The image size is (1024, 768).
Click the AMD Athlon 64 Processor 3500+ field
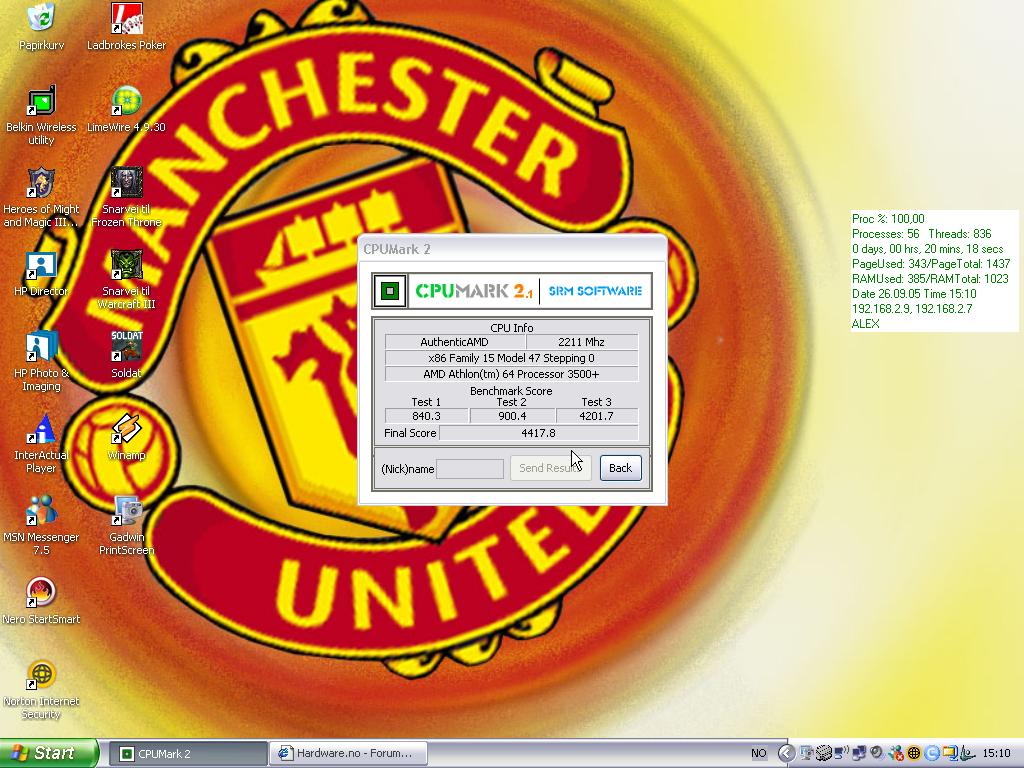tap(511, 374)
